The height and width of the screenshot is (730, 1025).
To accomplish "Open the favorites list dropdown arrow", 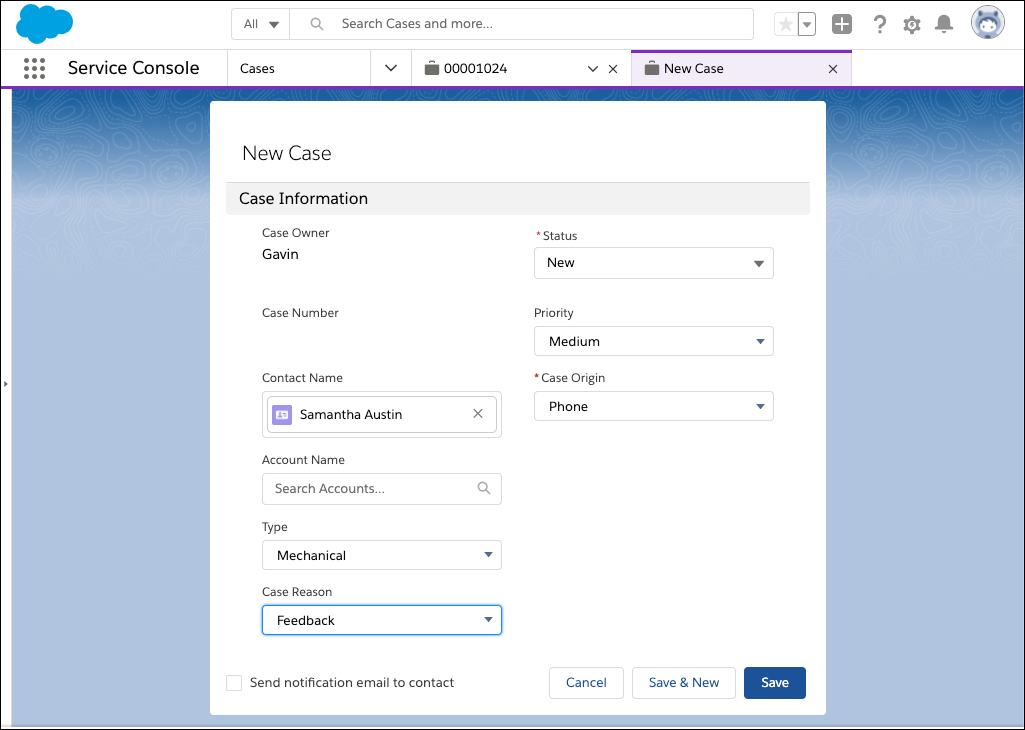I will tap(807, 25).
